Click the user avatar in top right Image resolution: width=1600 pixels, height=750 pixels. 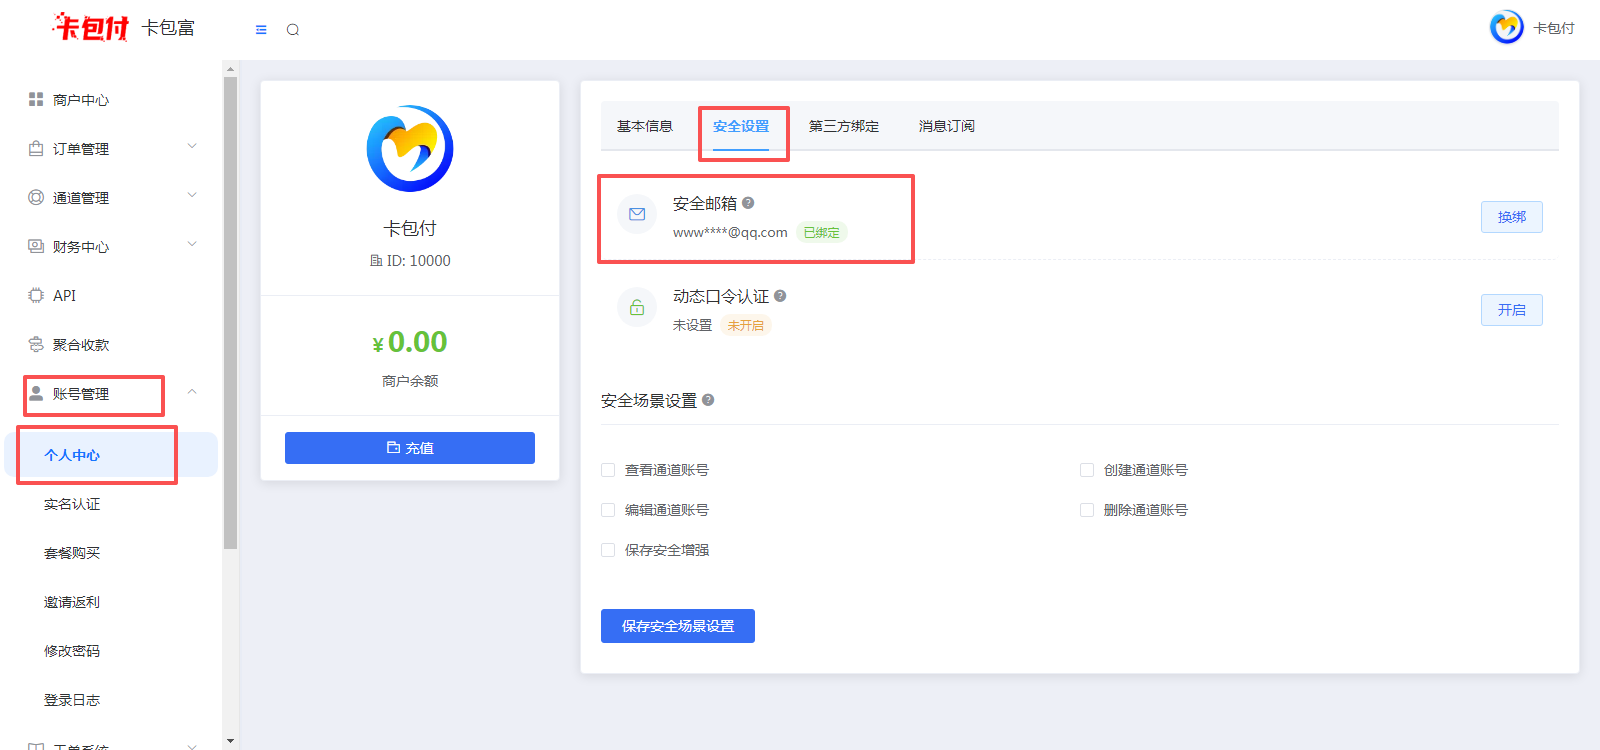pos(1506,28)
